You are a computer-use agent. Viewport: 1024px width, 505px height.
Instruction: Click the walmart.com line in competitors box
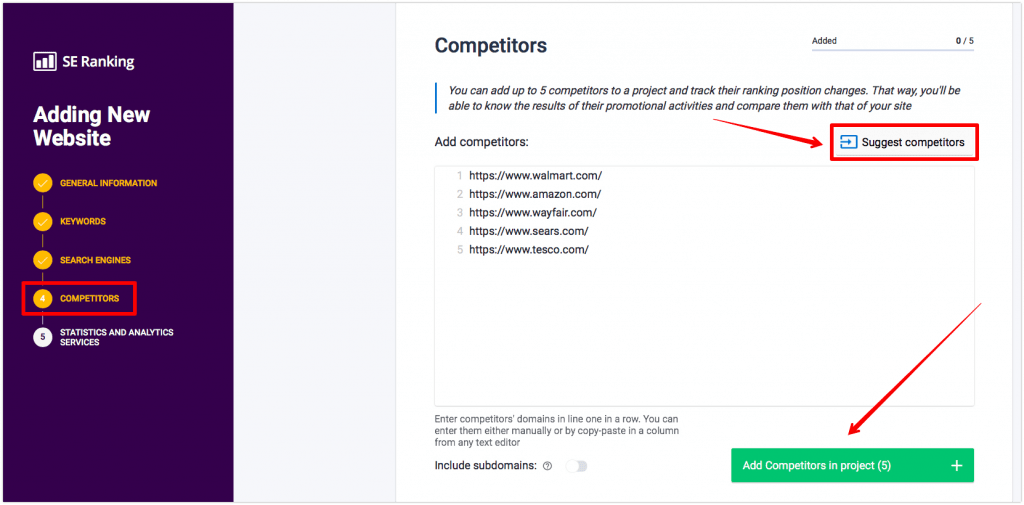tap(536, 176)
